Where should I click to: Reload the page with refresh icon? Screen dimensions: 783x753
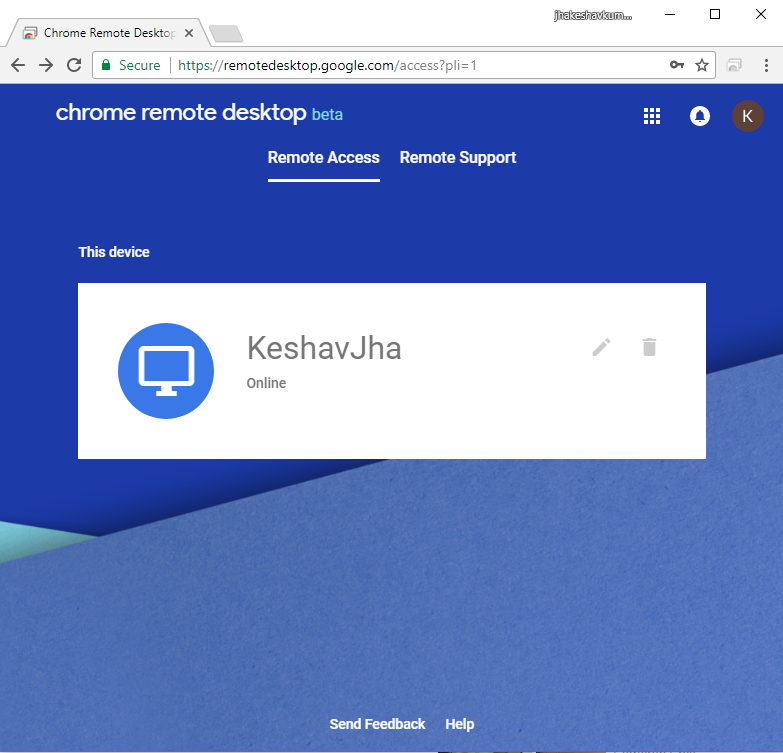(x=74, y=65)
